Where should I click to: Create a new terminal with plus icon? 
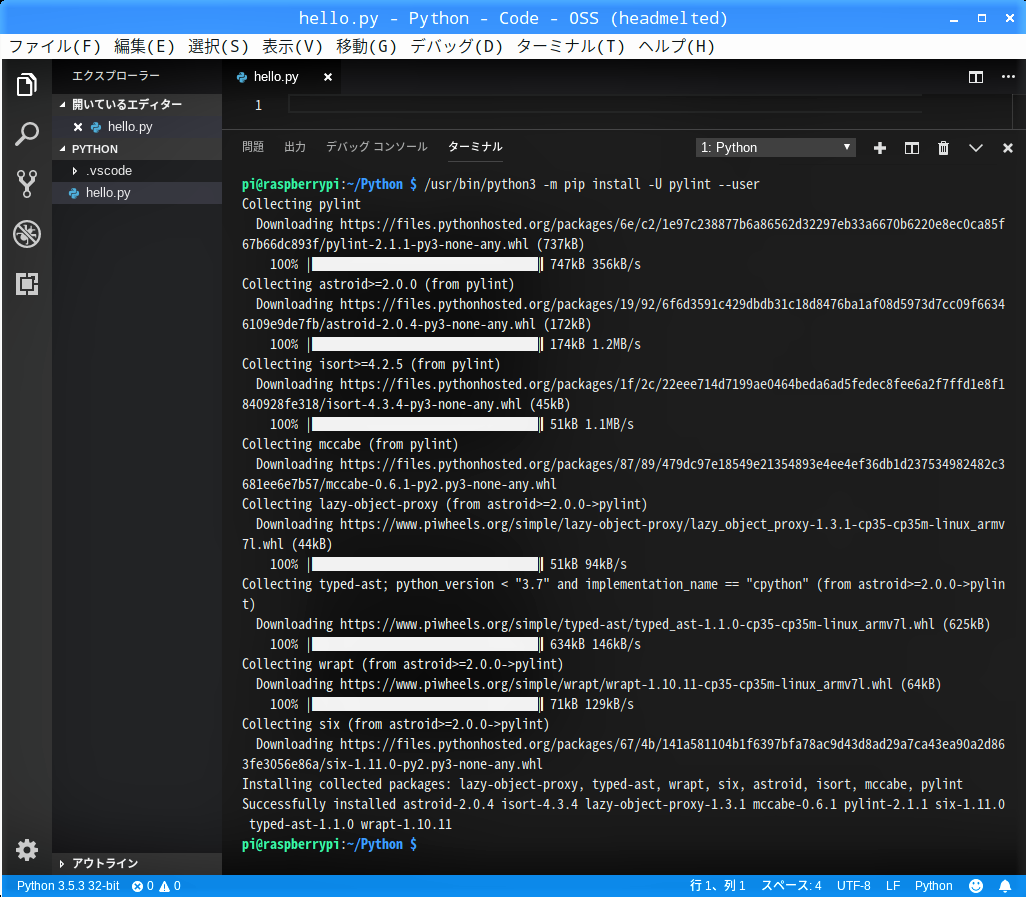pos(880,148)
